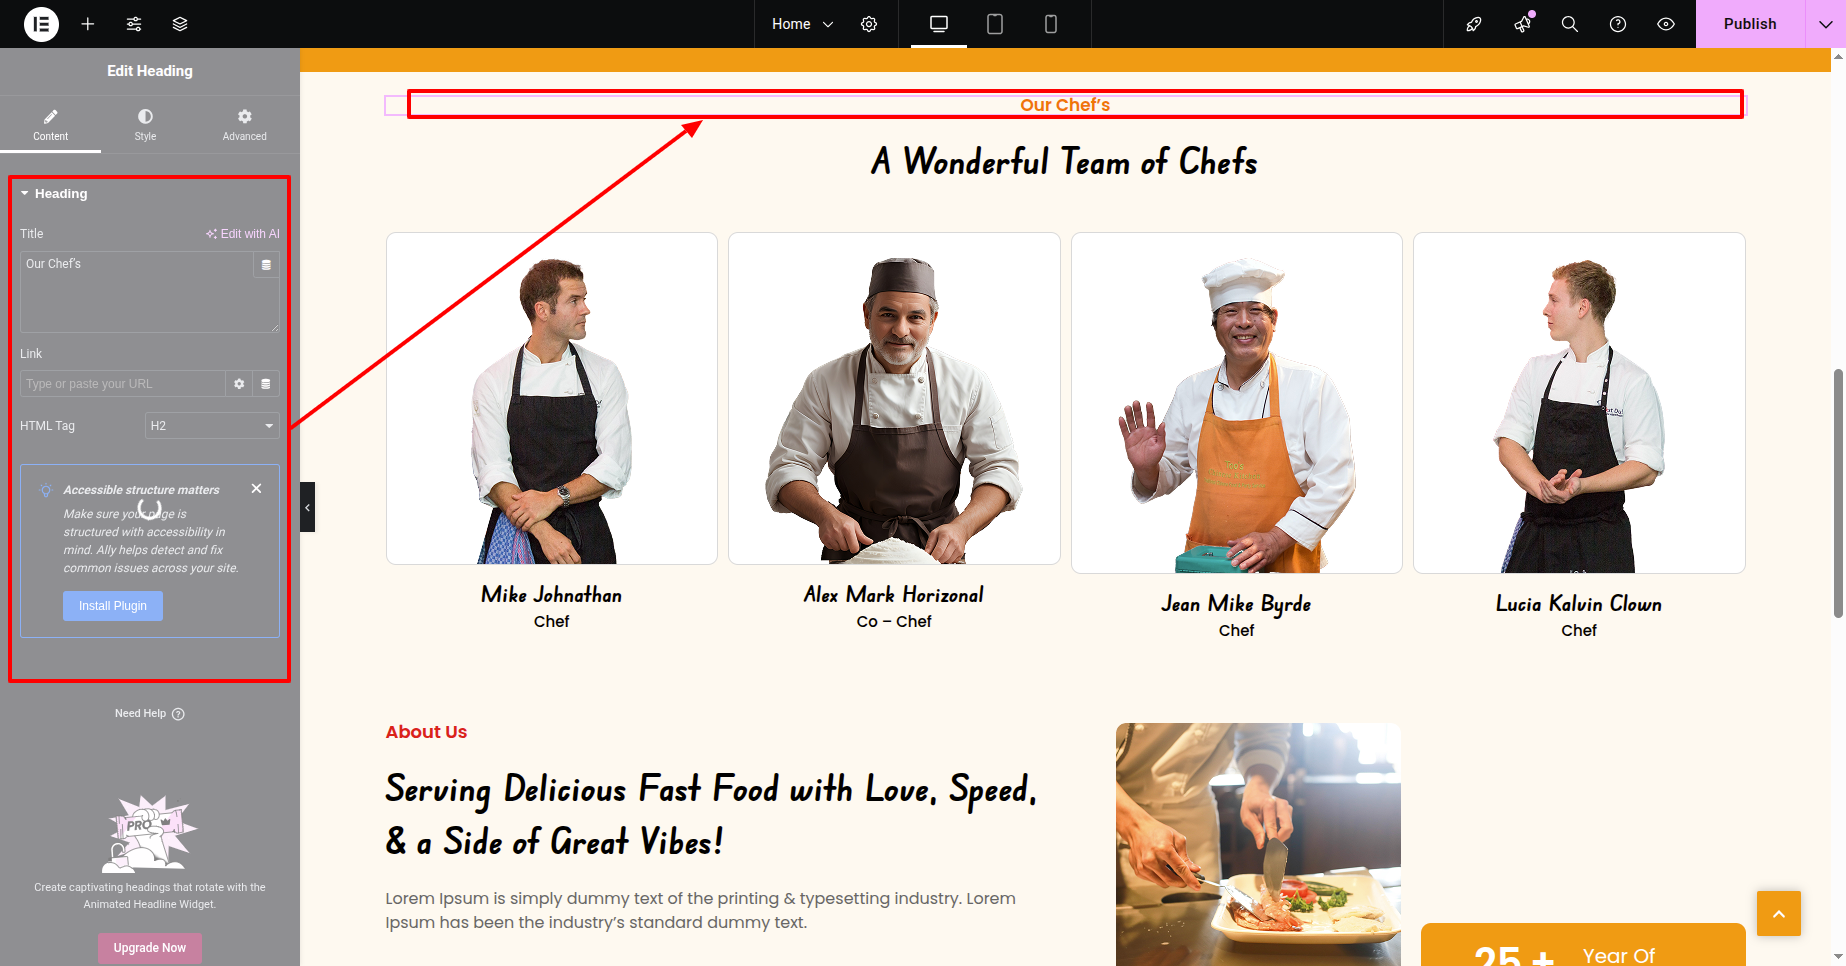Click the help question mark icon
Viewport: 1846px width, 966px height.
point(1618,24)
